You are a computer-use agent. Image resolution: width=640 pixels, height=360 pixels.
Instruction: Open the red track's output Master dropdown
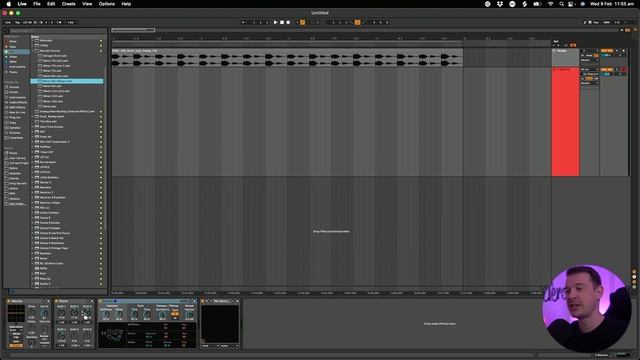(x=590, y=83)
